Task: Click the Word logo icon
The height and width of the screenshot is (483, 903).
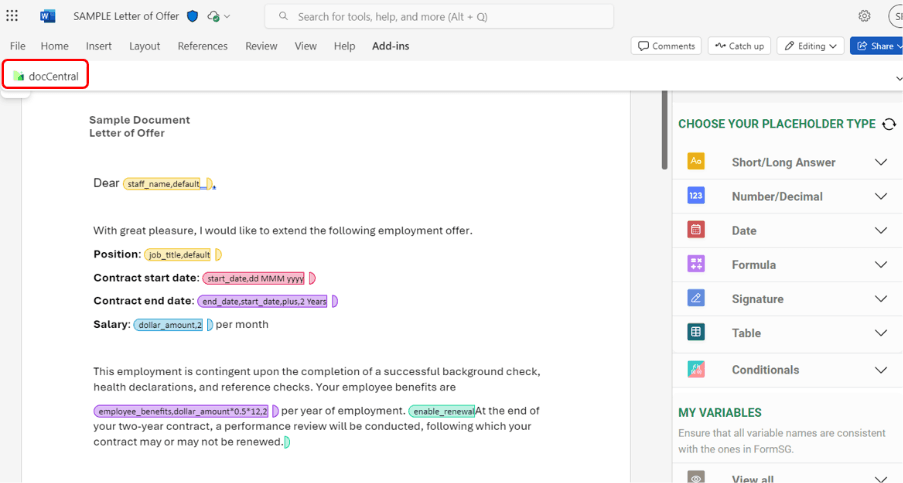Action: point(48,16)
